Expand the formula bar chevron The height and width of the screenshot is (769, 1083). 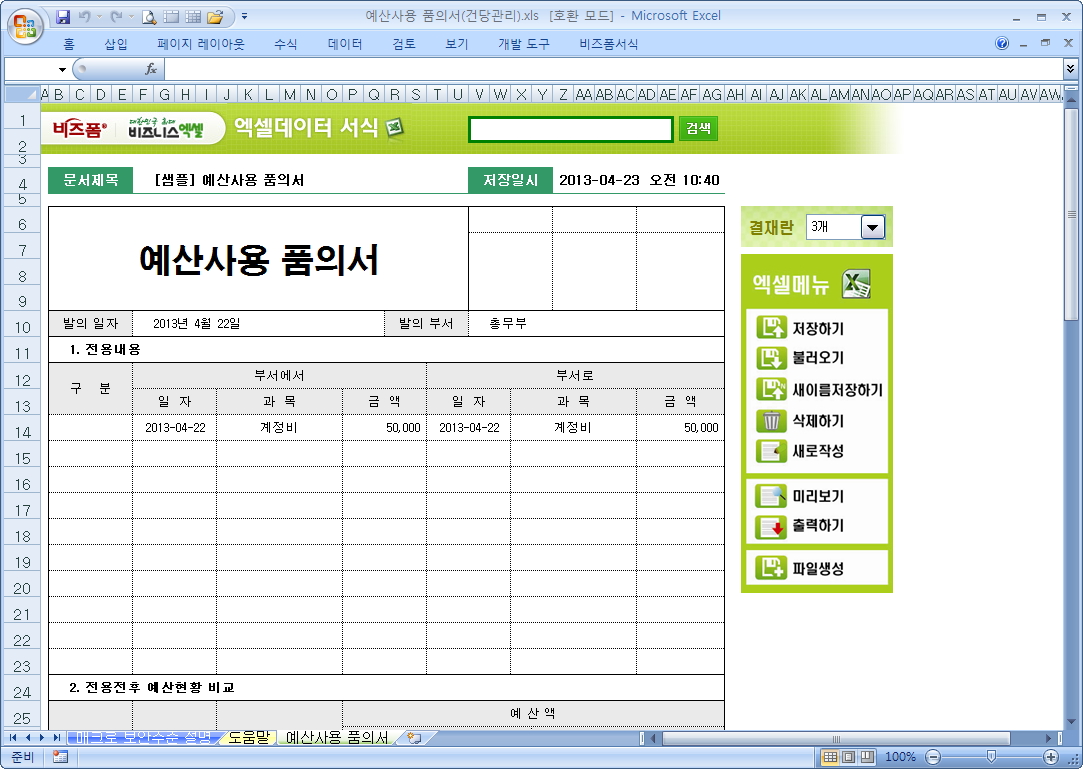click(1070, 68)
